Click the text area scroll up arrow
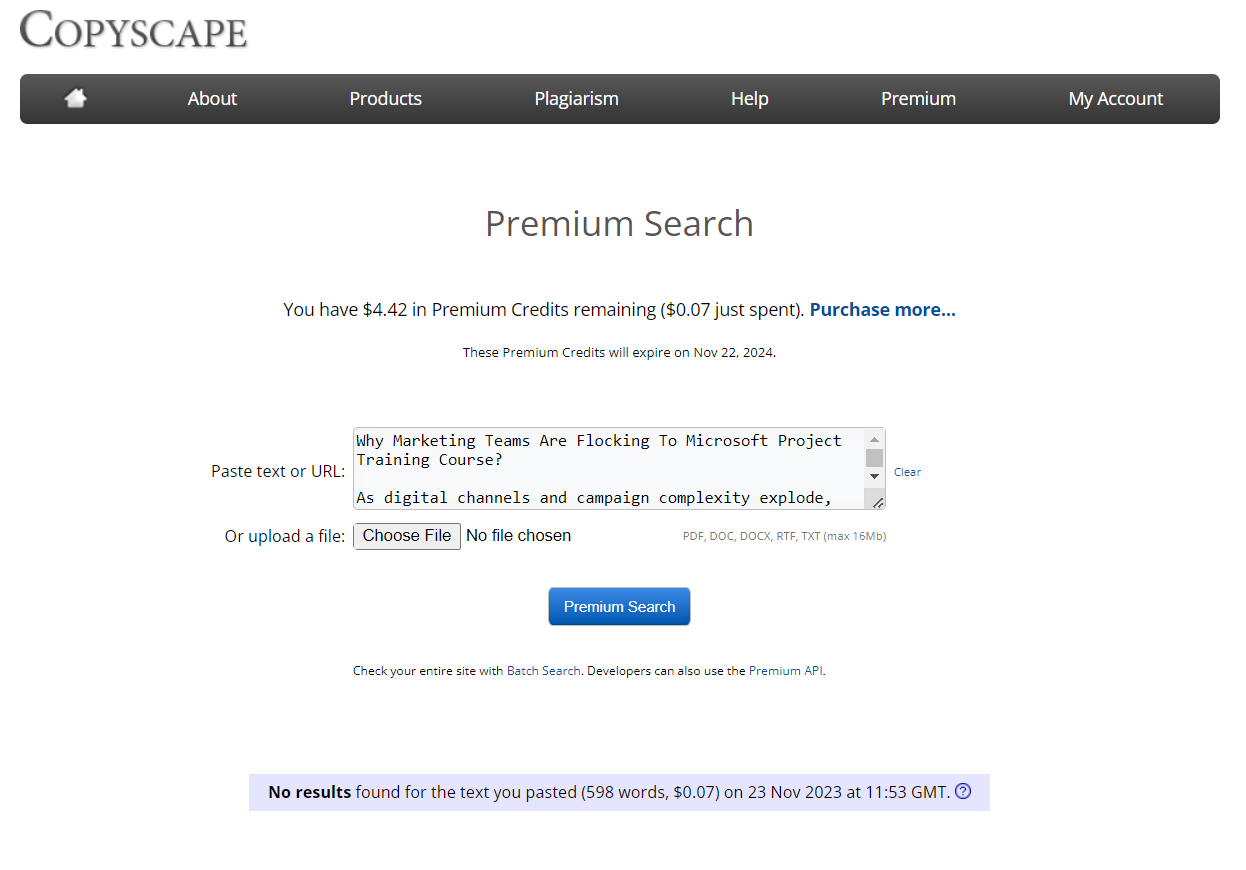Image resolution: width=1246 pixels, height=870 pixels. (875, 439)
